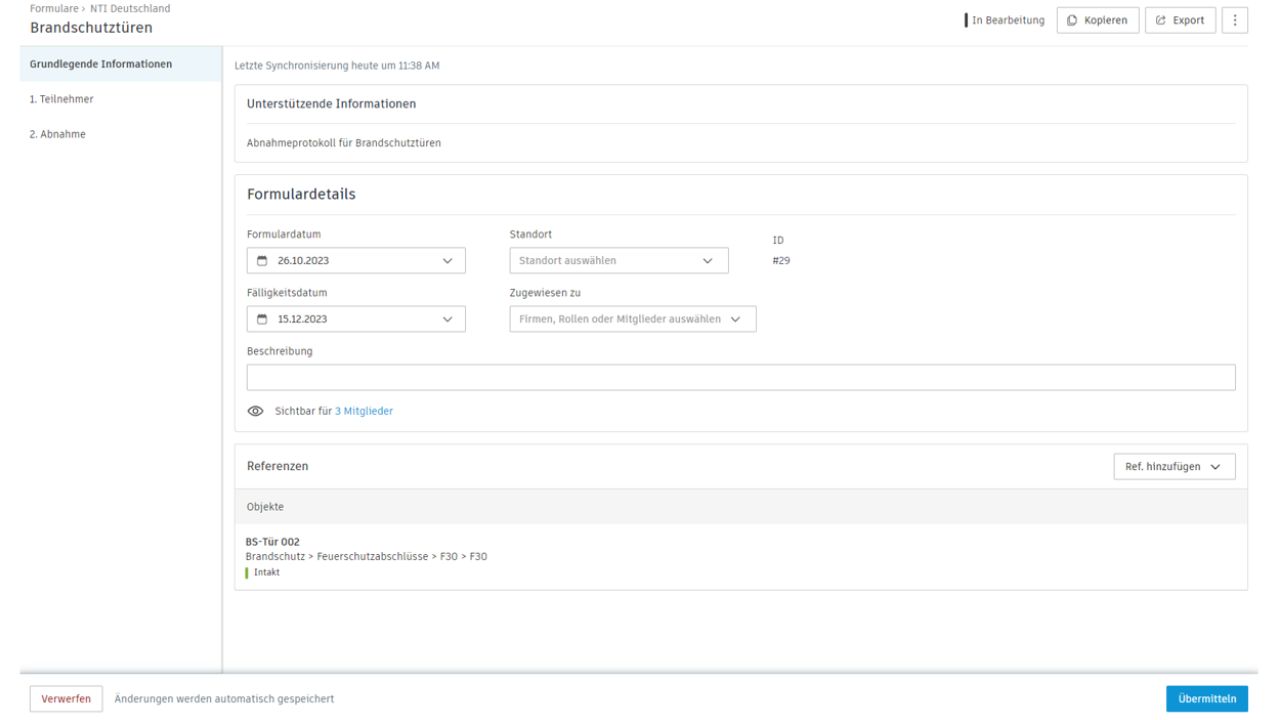The width and height of the screenshot is (1280, 720).
Task: Open the Standort auswählen dropdown
Action: tap(619, 260)
